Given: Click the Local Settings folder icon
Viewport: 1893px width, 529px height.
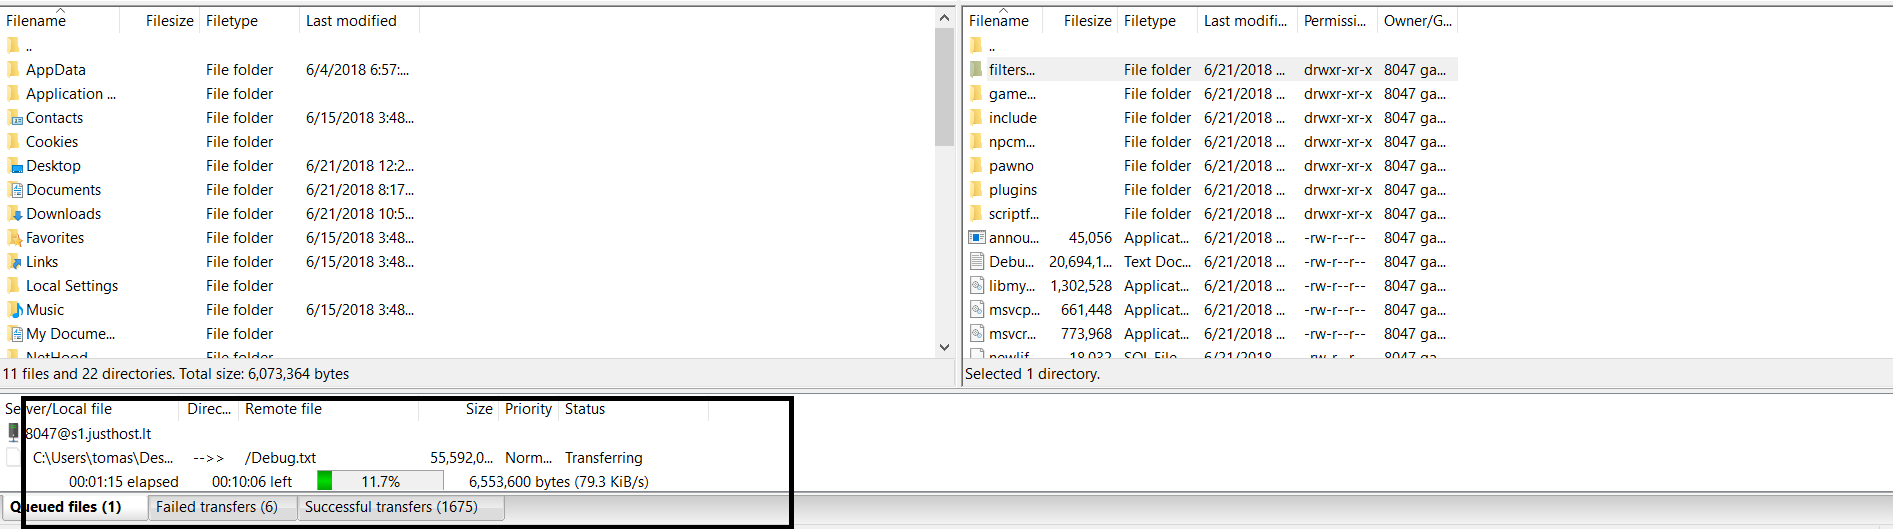Looking at the screenshot, I should pyautogui.click(x=13, y=285).
